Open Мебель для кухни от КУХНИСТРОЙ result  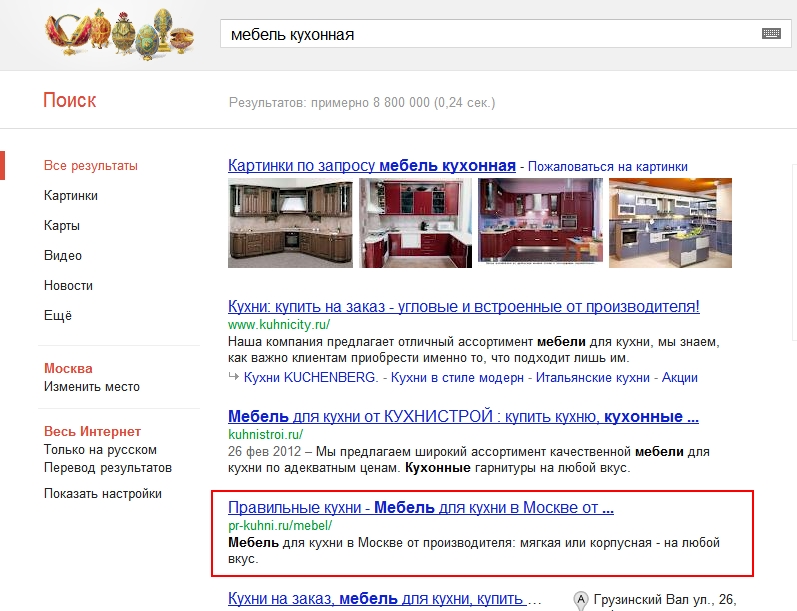pos(463,416)
